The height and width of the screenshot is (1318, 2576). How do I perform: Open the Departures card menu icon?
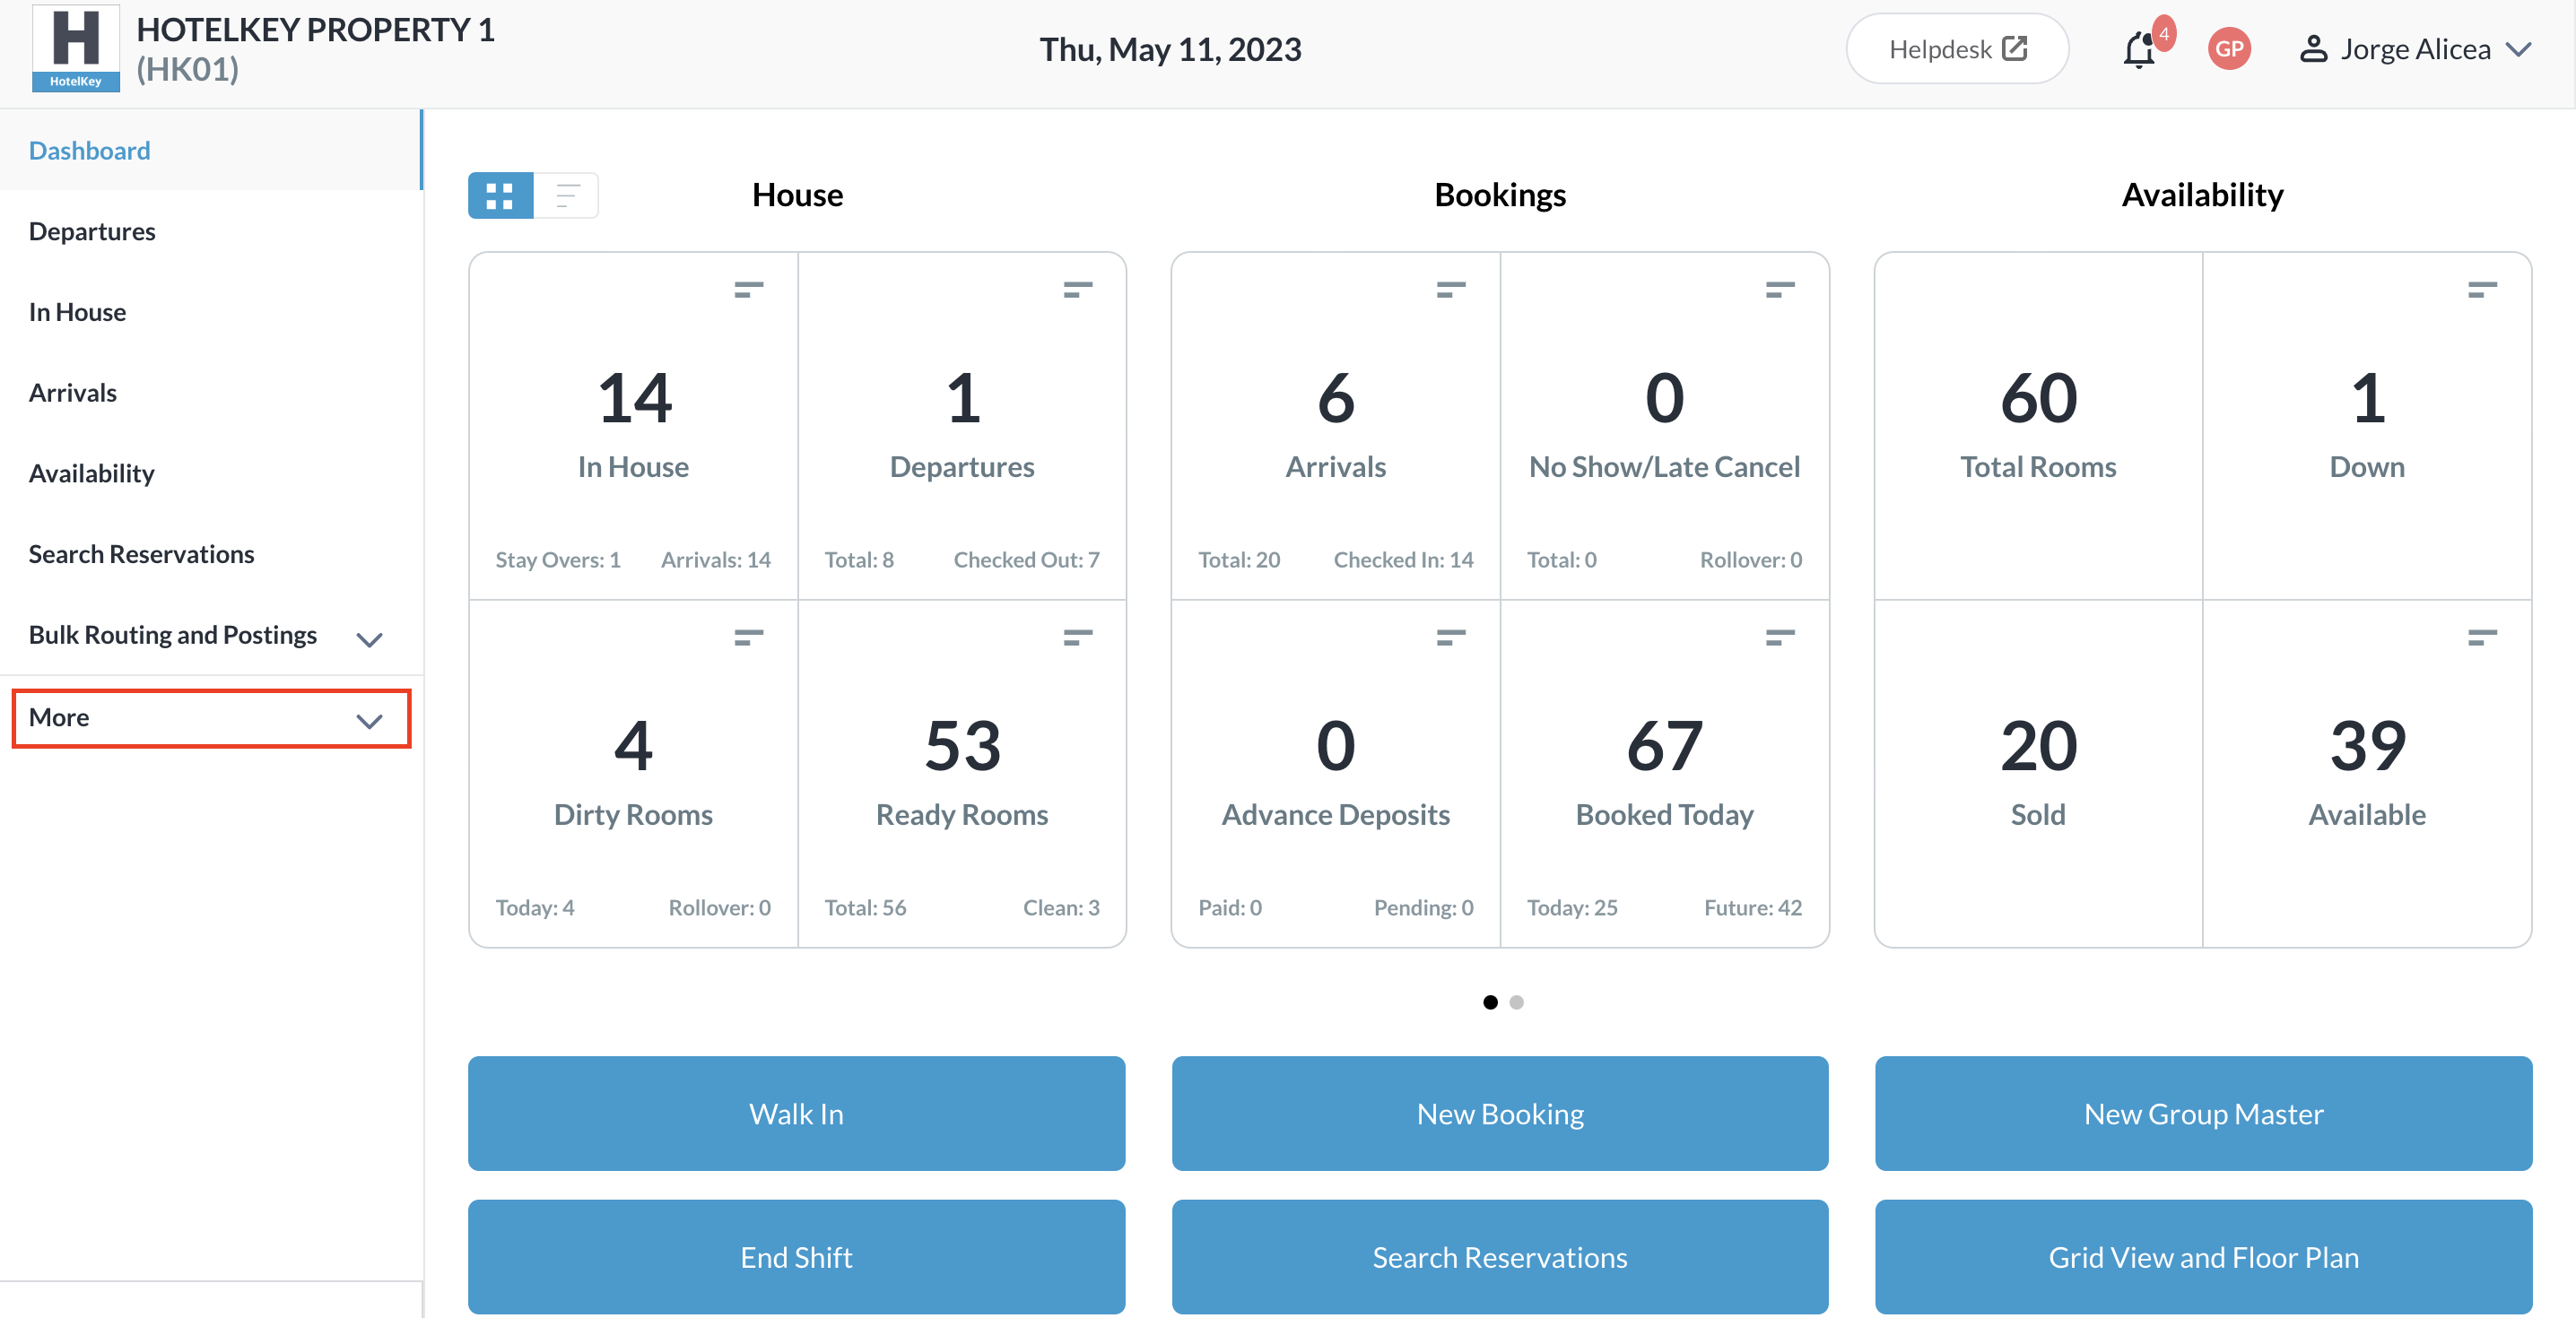tap(1077, 290)
